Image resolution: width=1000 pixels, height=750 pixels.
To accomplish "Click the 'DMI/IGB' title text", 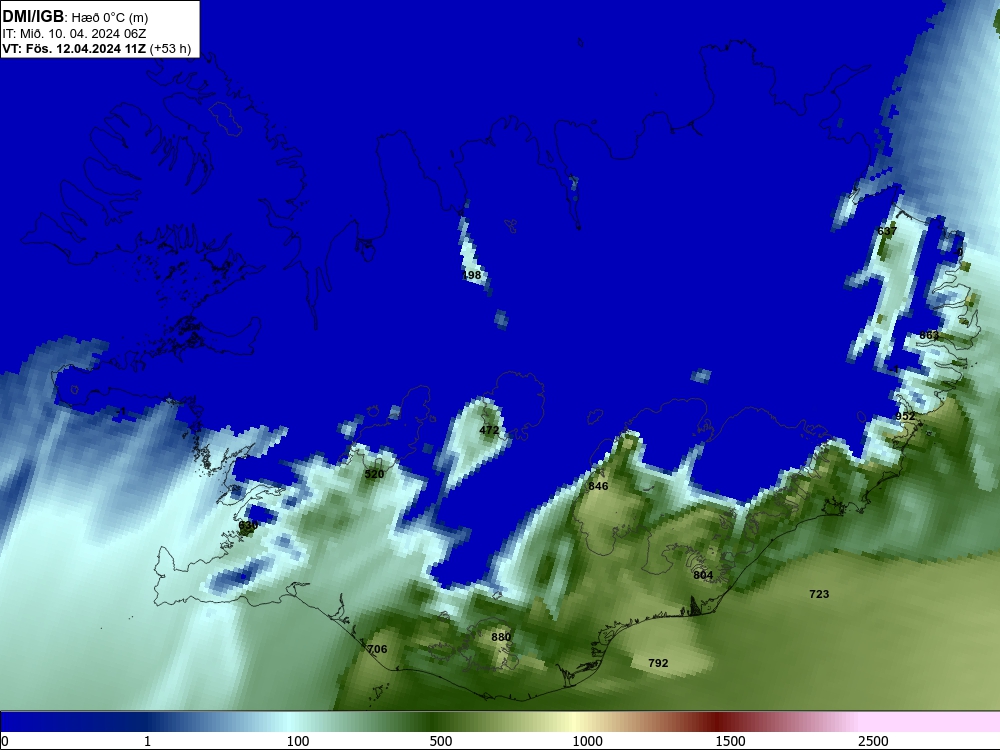I will tap(33, 17).
